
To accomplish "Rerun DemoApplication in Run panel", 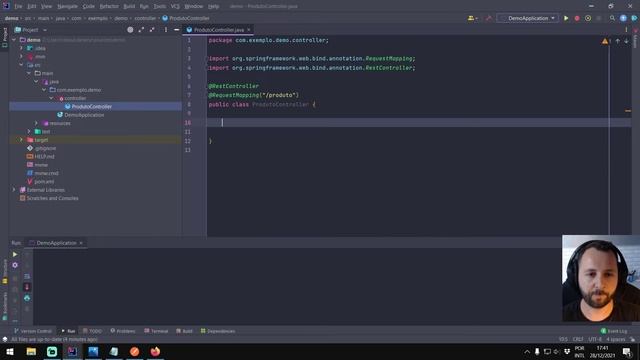I will [15, 254].
